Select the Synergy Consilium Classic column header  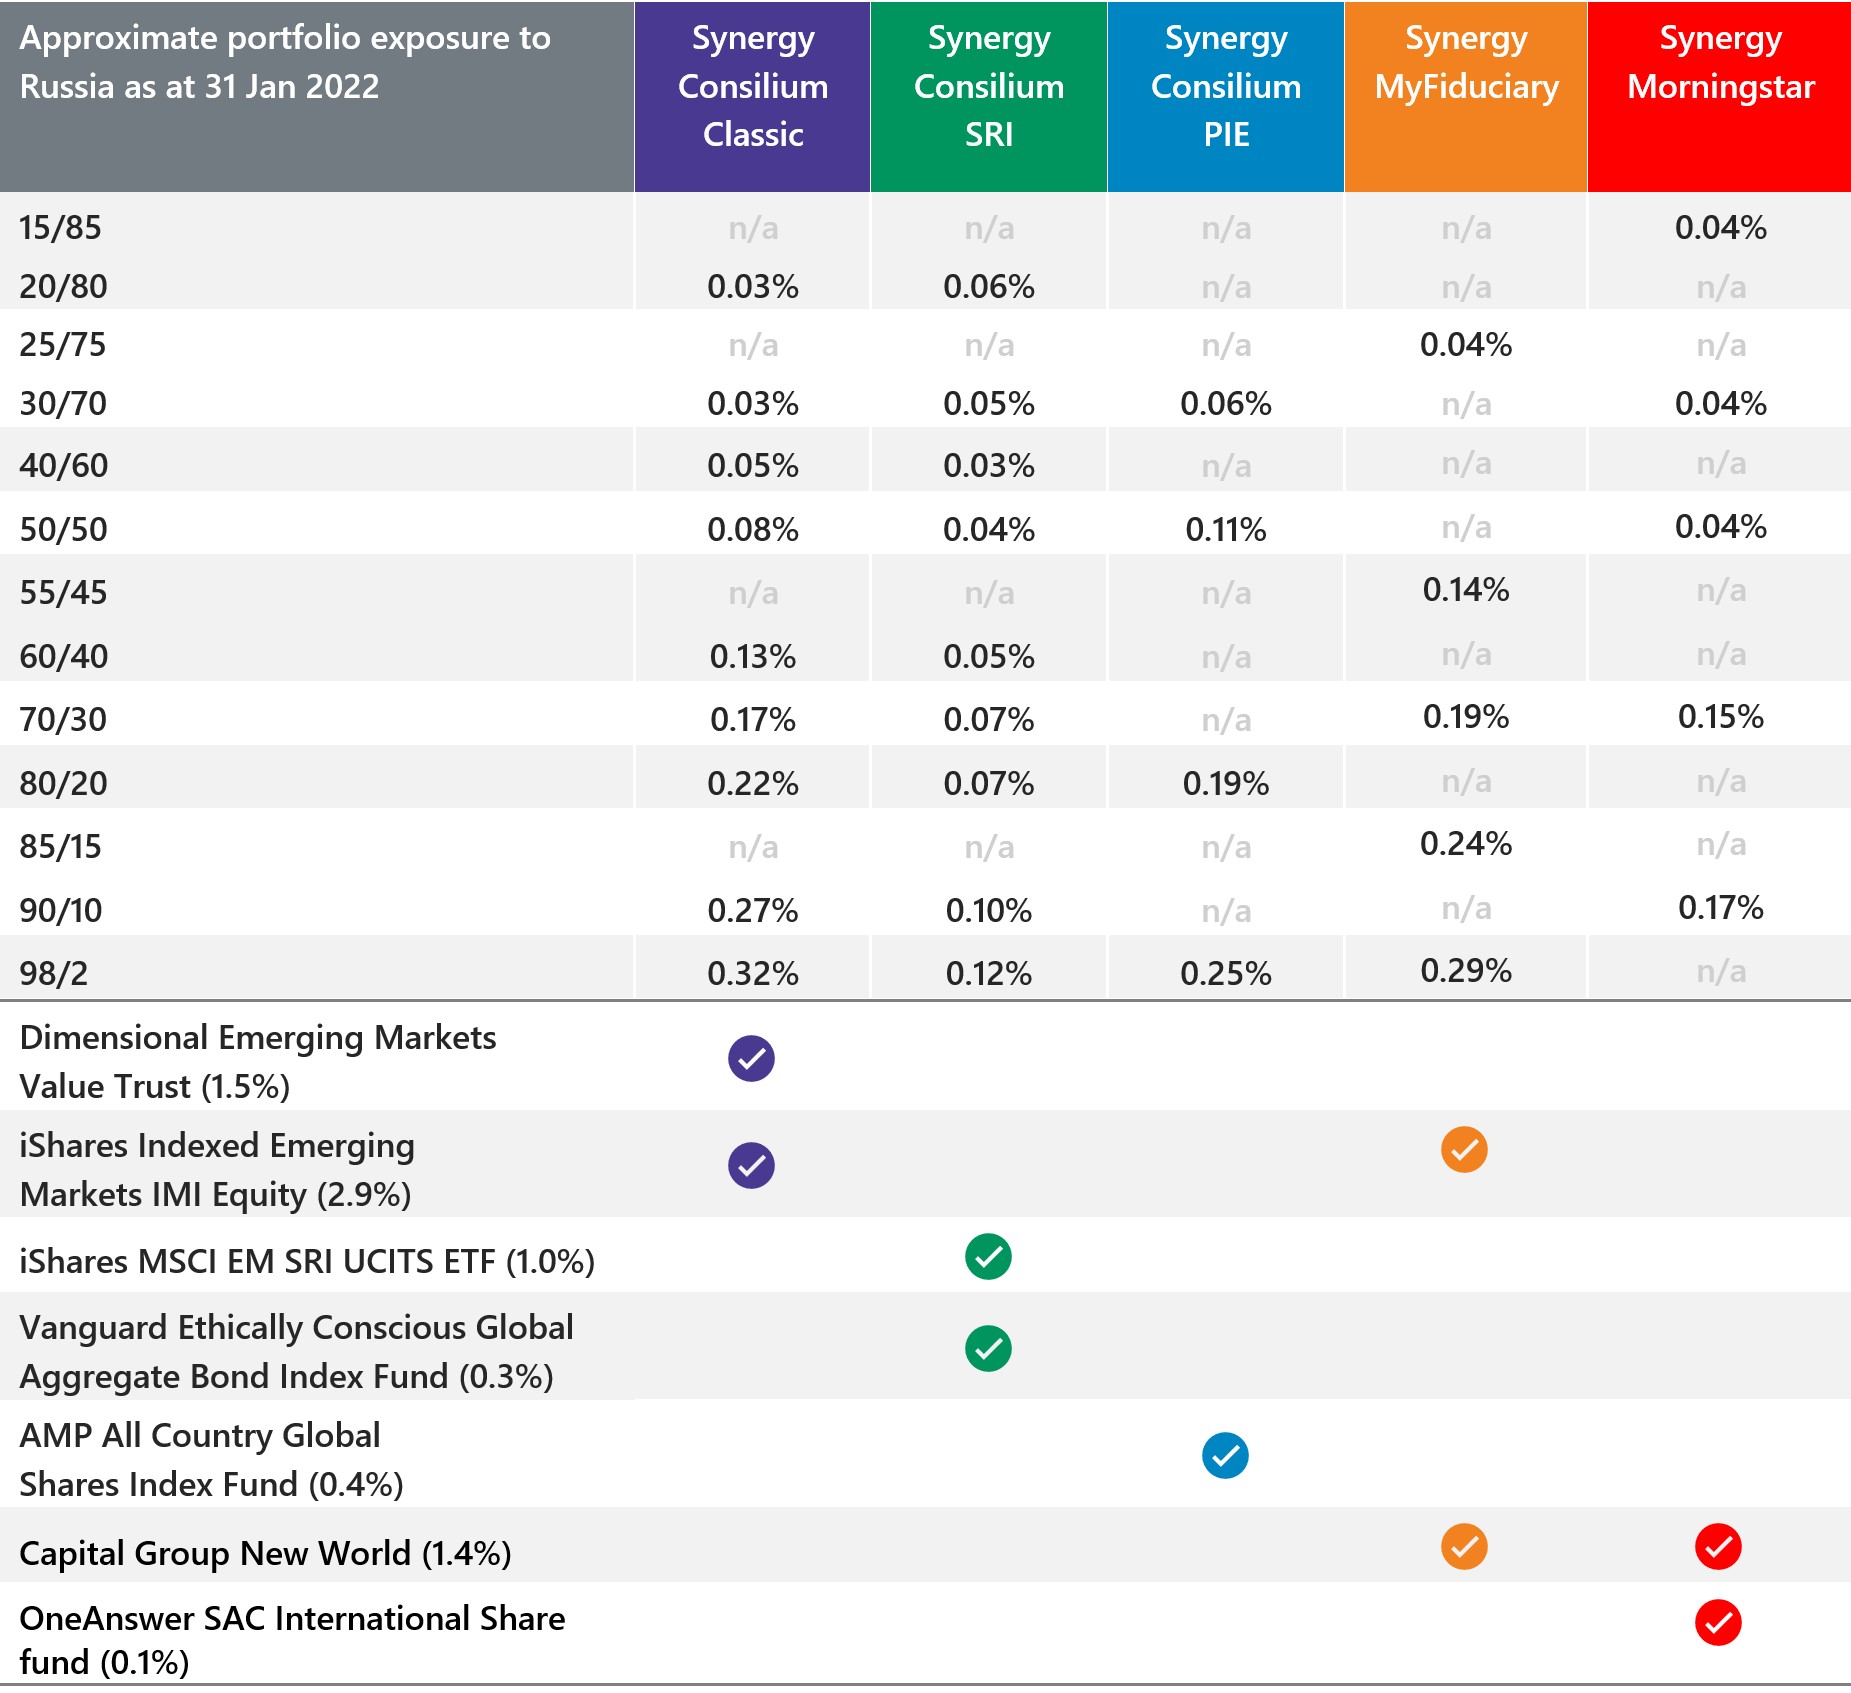pos(752,96)
